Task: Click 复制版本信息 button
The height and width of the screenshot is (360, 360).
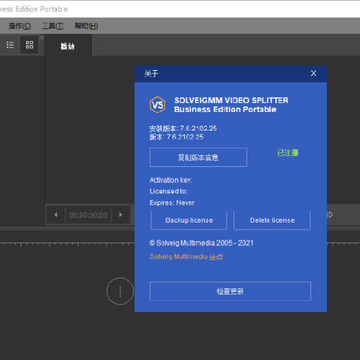Action: [x=198, y=157]
